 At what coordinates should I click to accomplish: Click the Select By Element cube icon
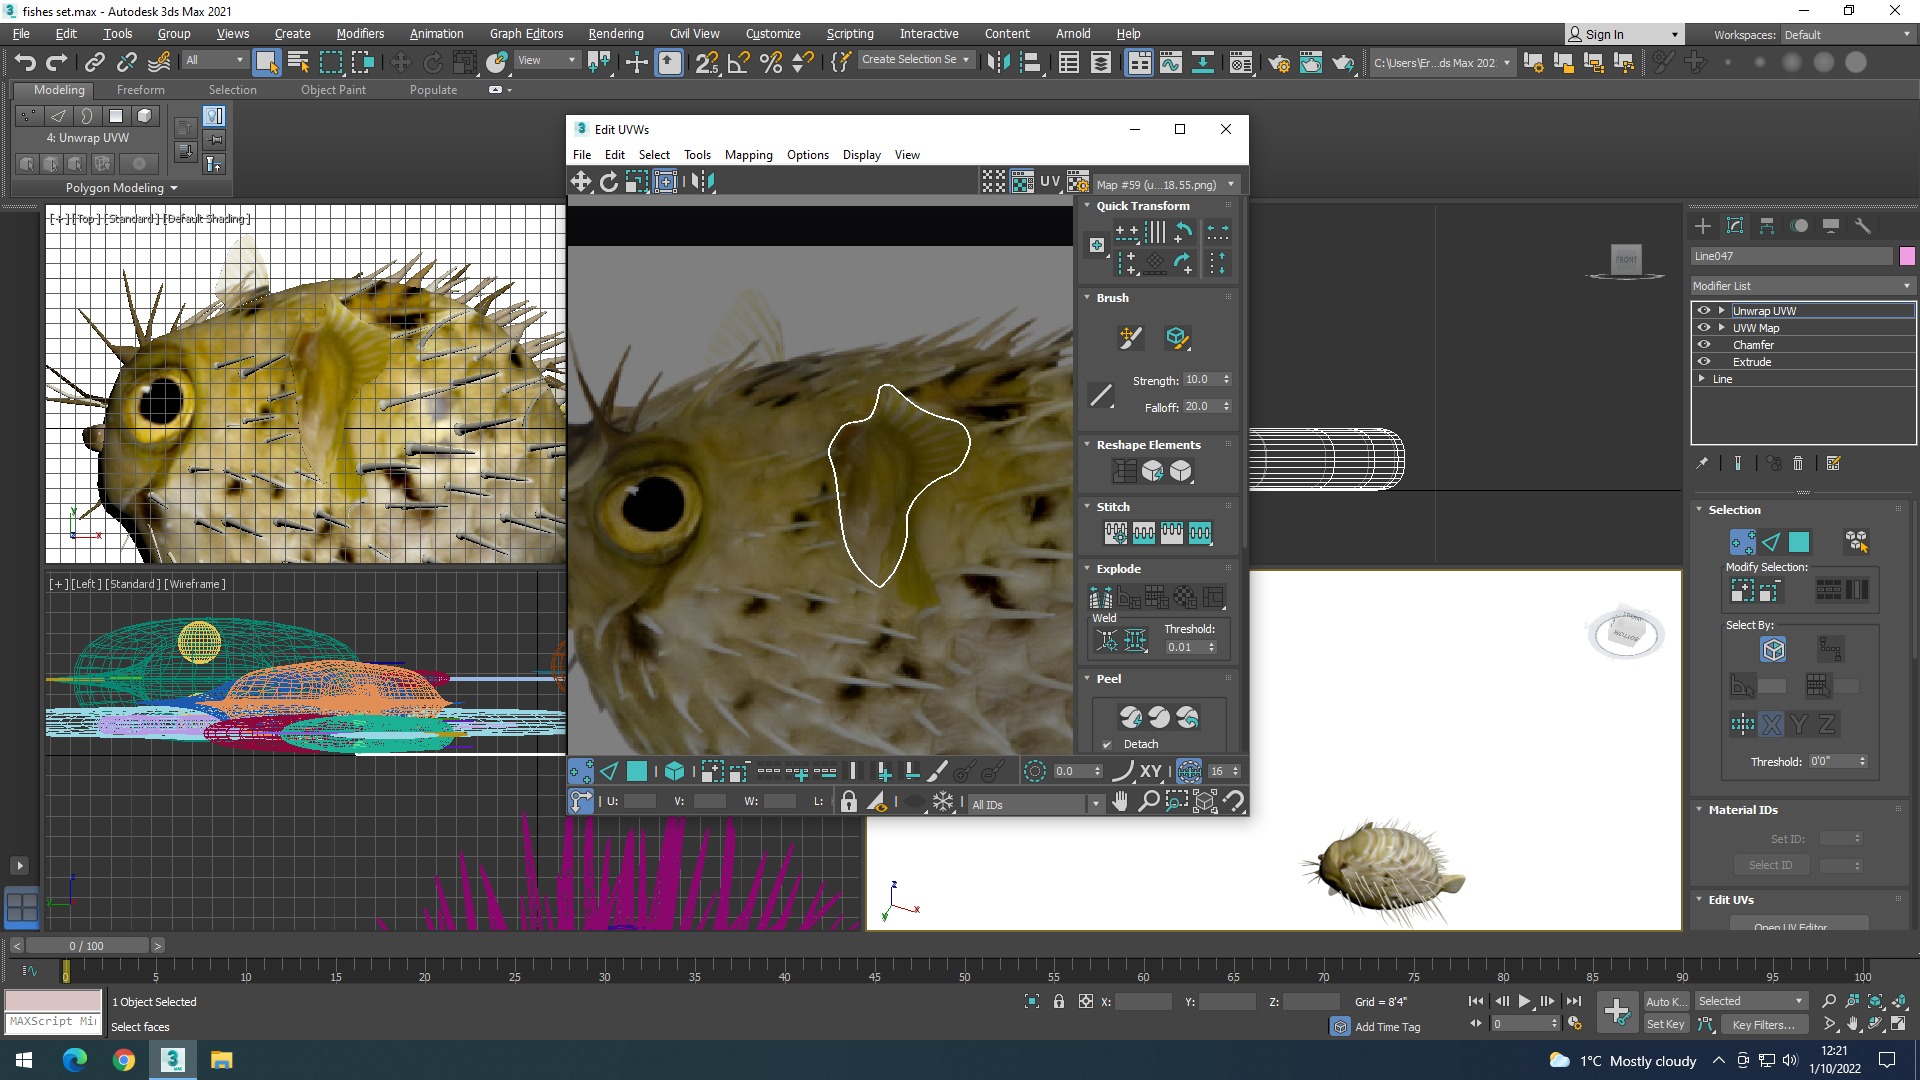[1774, 650]
